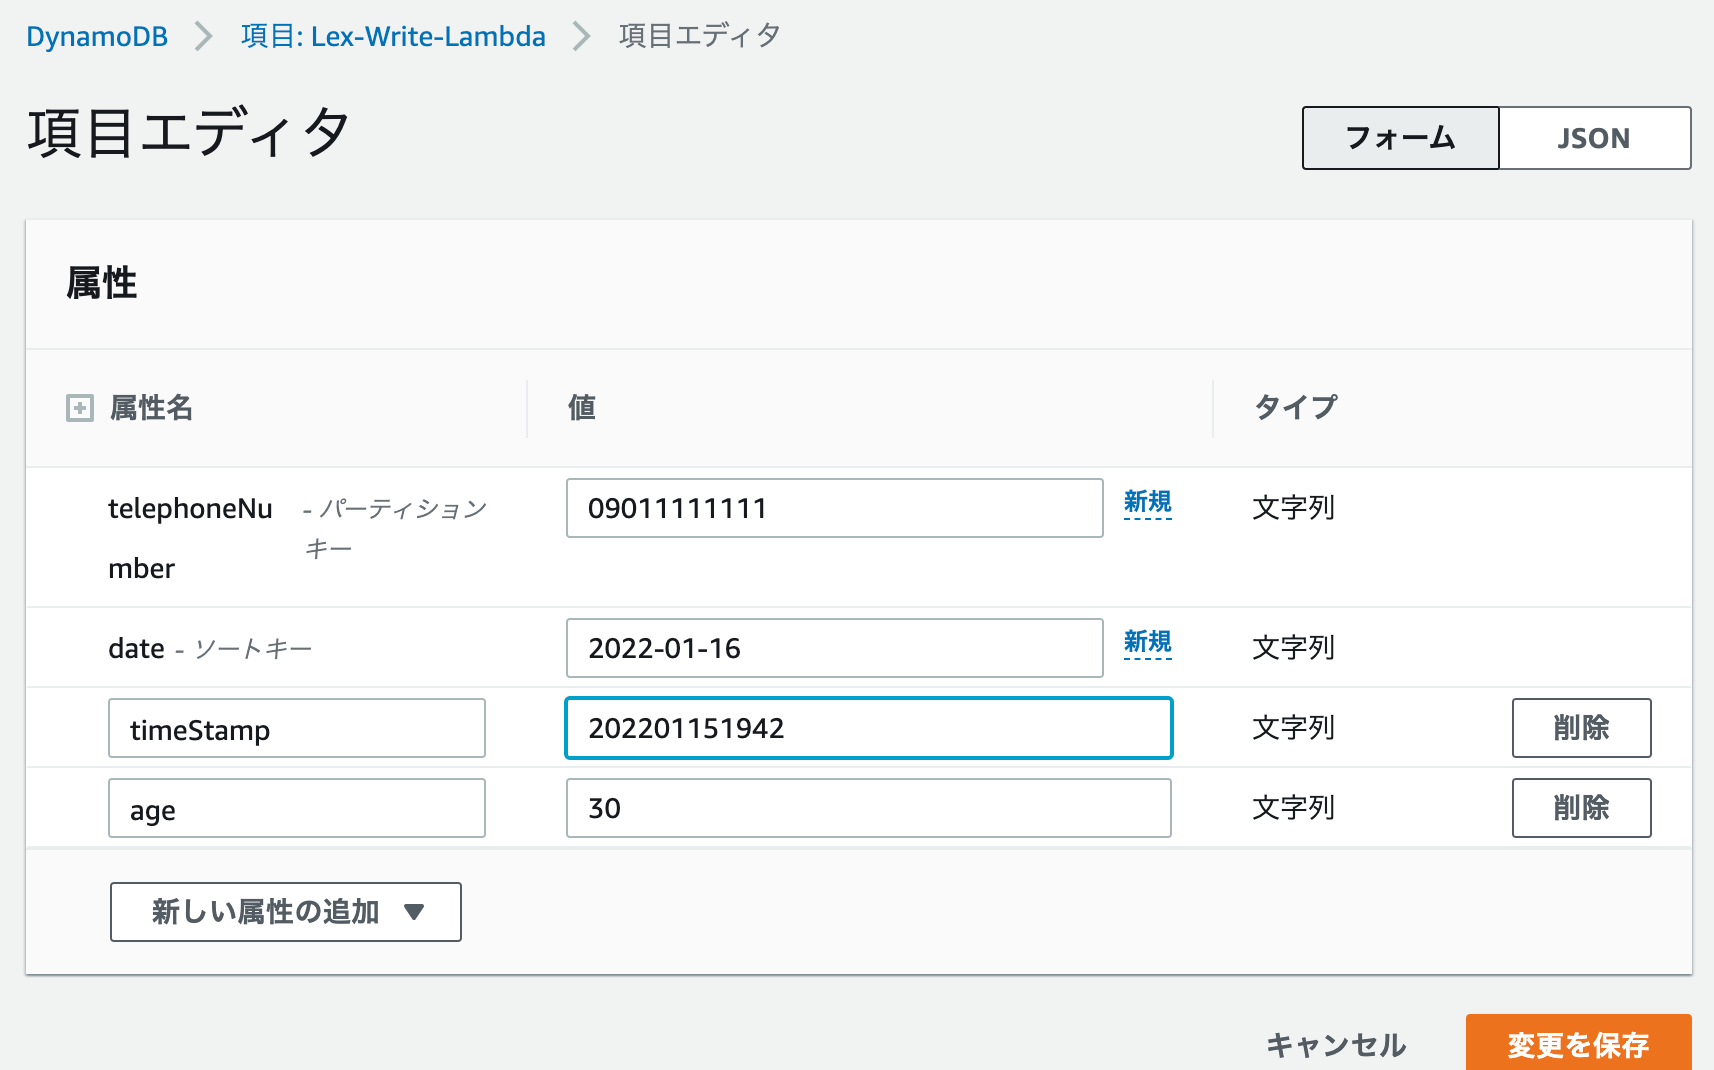Open 項目: Lex-Write-Lambda breadcrumb

392,35
